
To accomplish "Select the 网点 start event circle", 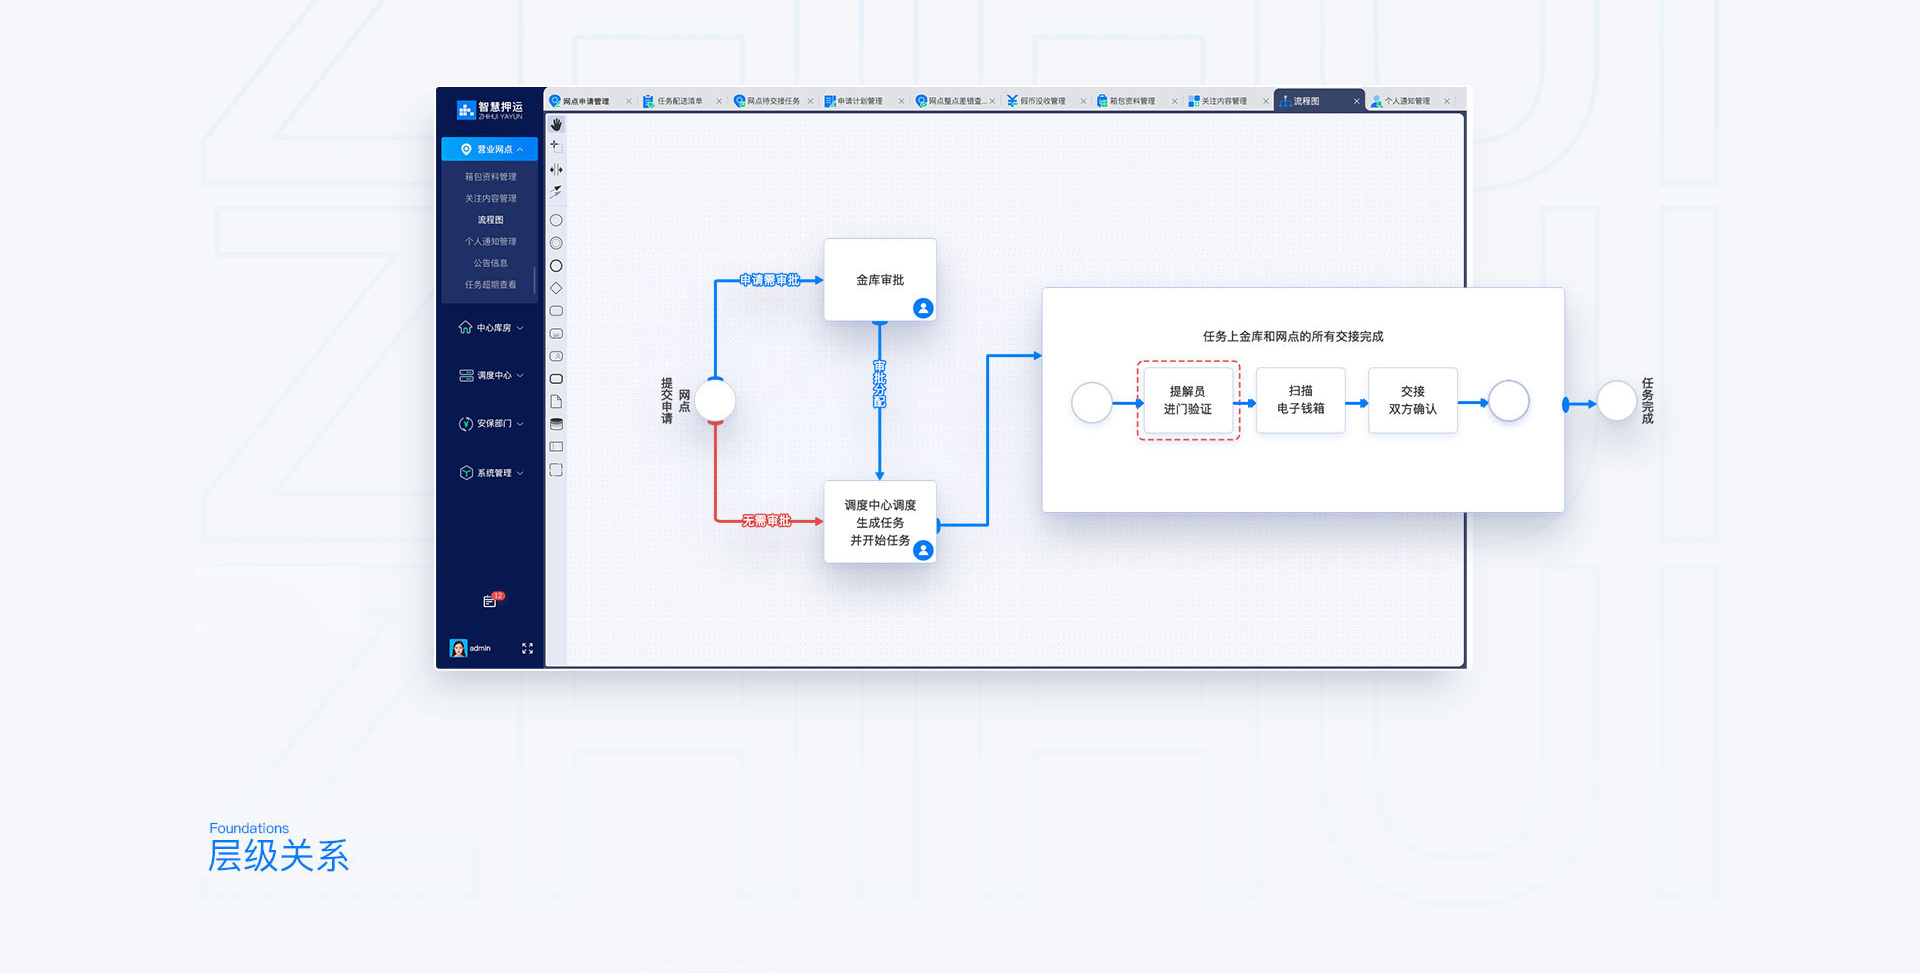I will click(715, 401).
